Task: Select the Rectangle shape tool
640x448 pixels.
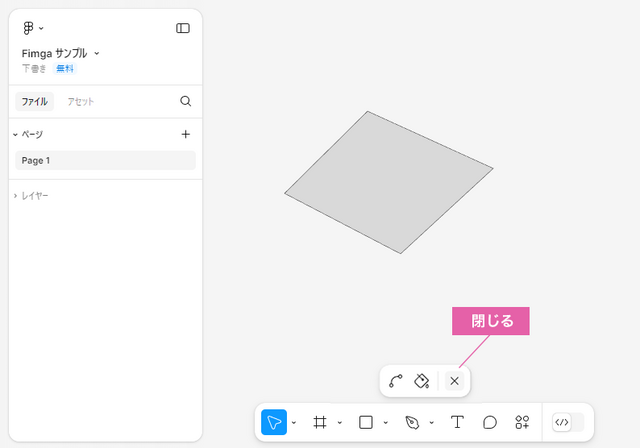Action: [366, 422]
